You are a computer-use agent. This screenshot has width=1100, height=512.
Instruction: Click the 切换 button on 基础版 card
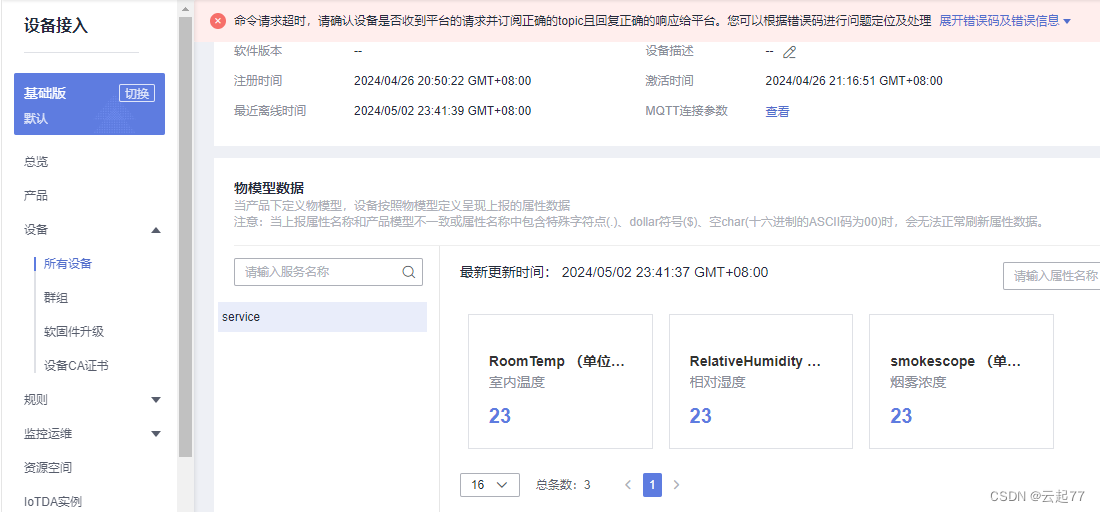pyautogui.click(x=137, y=93)
